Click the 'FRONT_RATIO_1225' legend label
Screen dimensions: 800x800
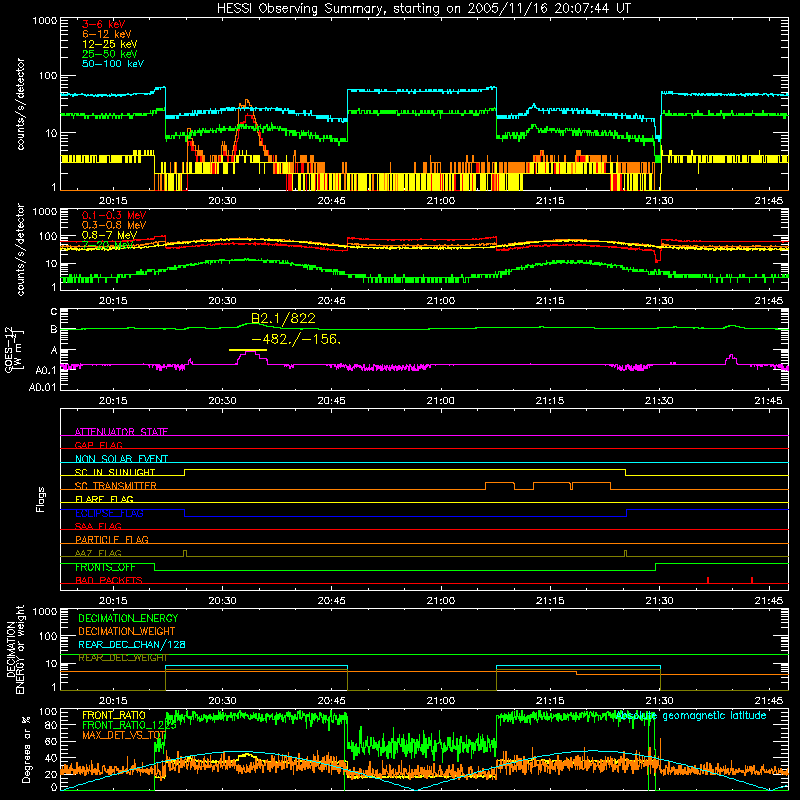coord(129,725)
